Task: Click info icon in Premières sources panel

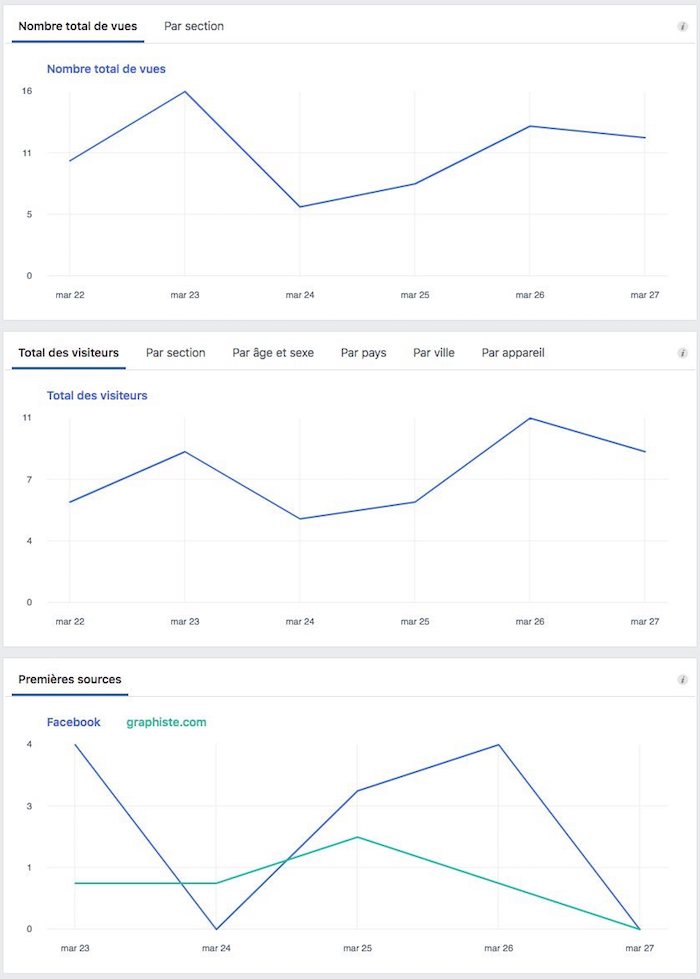Action: (x=682, y=680)
